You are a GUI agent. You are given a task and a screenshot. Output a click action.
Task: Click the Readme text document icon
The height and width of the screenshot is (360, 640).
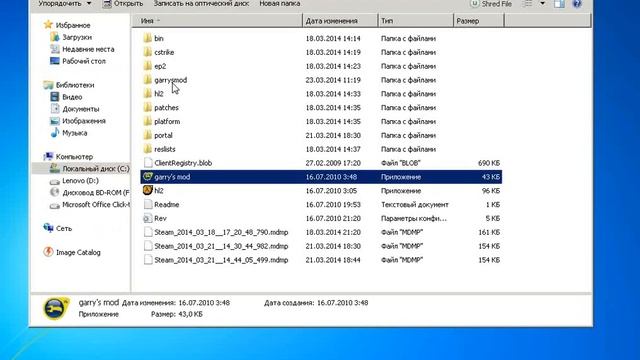148,204
